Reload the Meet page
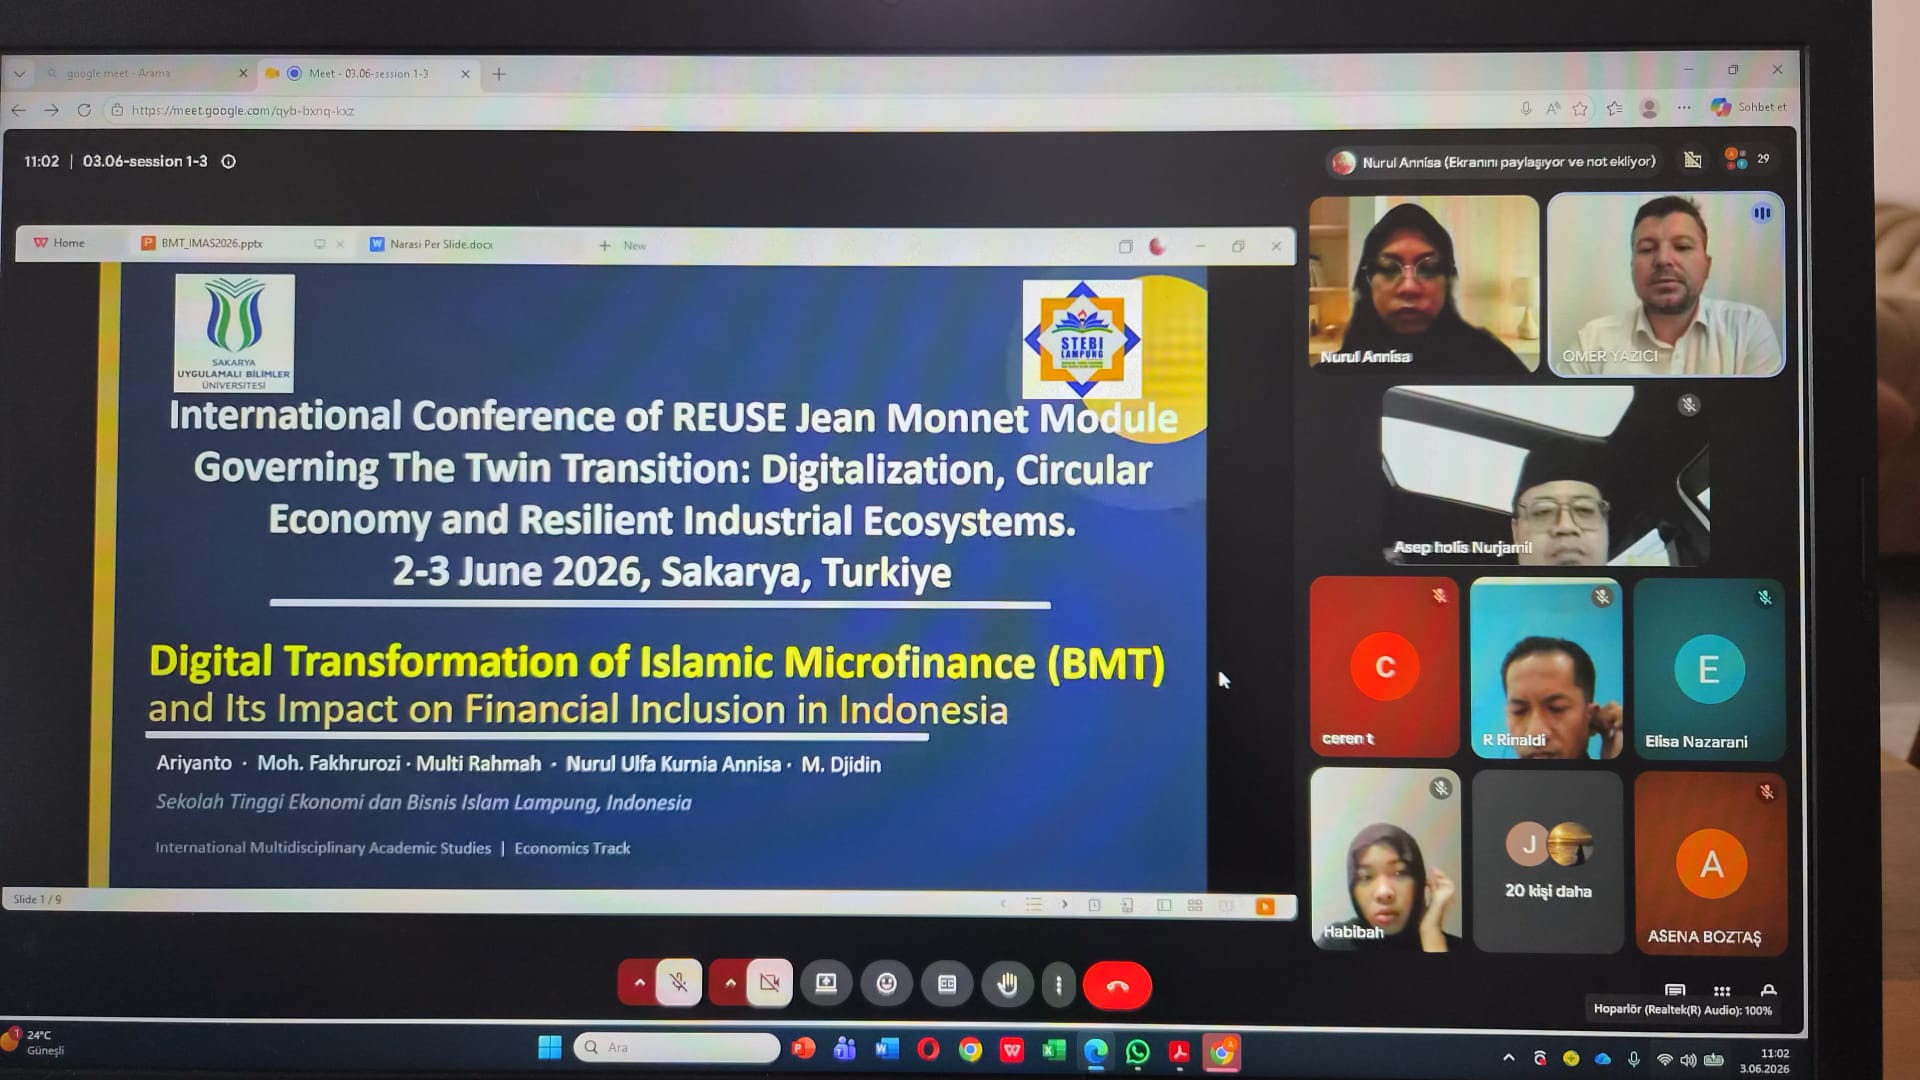This screenshot has height=1080, width=1920. [x=84, y=110]
